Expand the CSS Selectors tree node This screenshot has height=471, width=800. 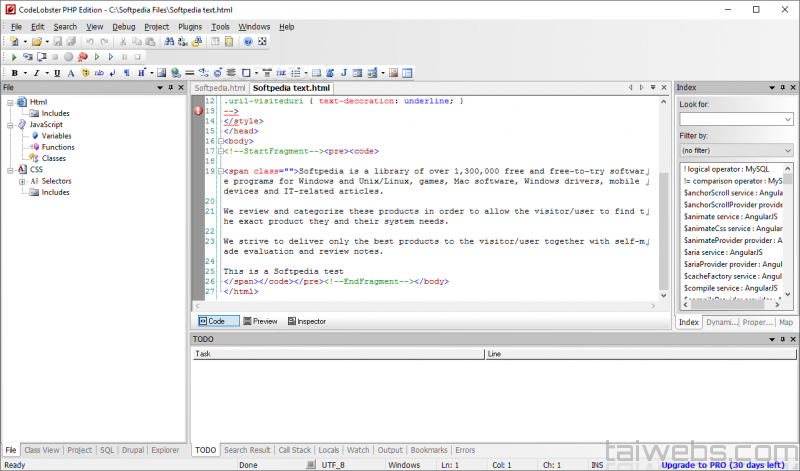(22, 181)
